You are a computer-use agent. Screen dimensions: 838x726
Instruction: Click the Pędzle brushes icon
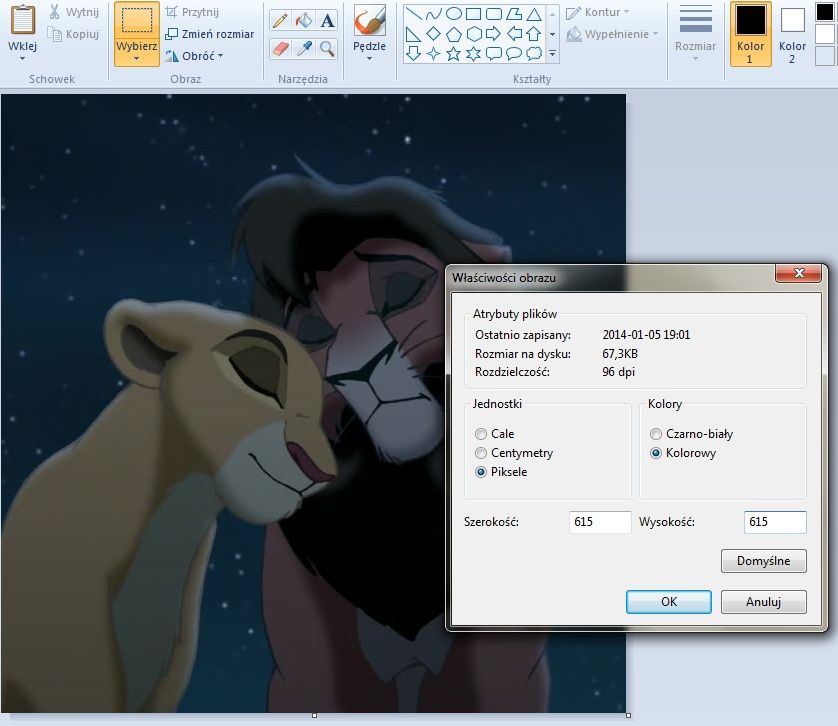[x=369, y=21]
